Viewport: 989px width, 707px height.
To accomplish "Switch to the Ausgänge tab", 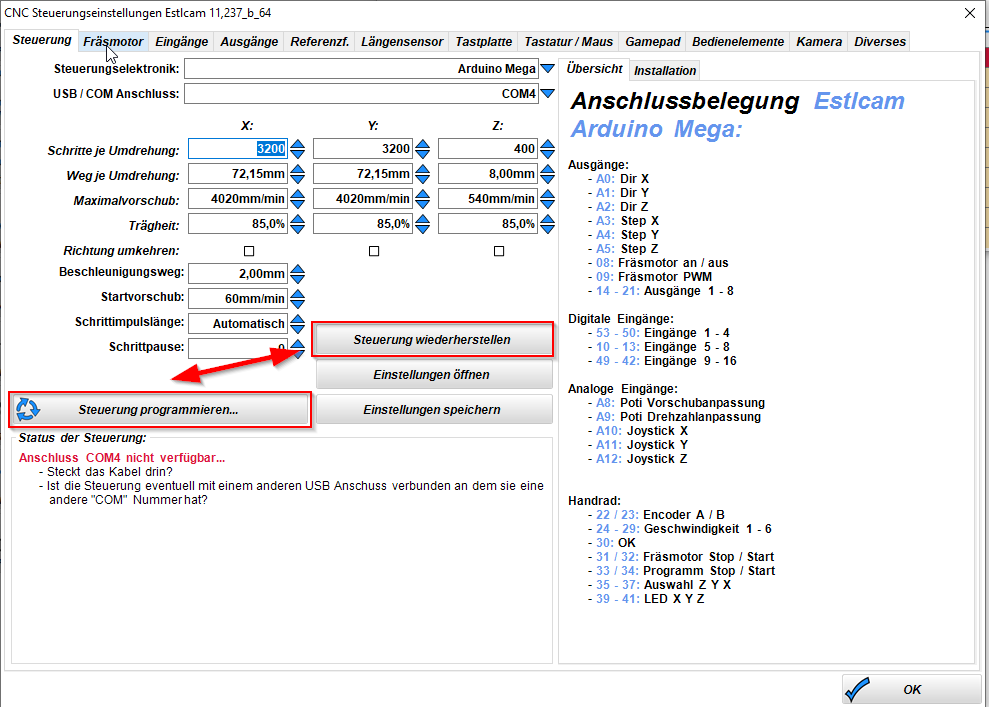I will (249, 42).
